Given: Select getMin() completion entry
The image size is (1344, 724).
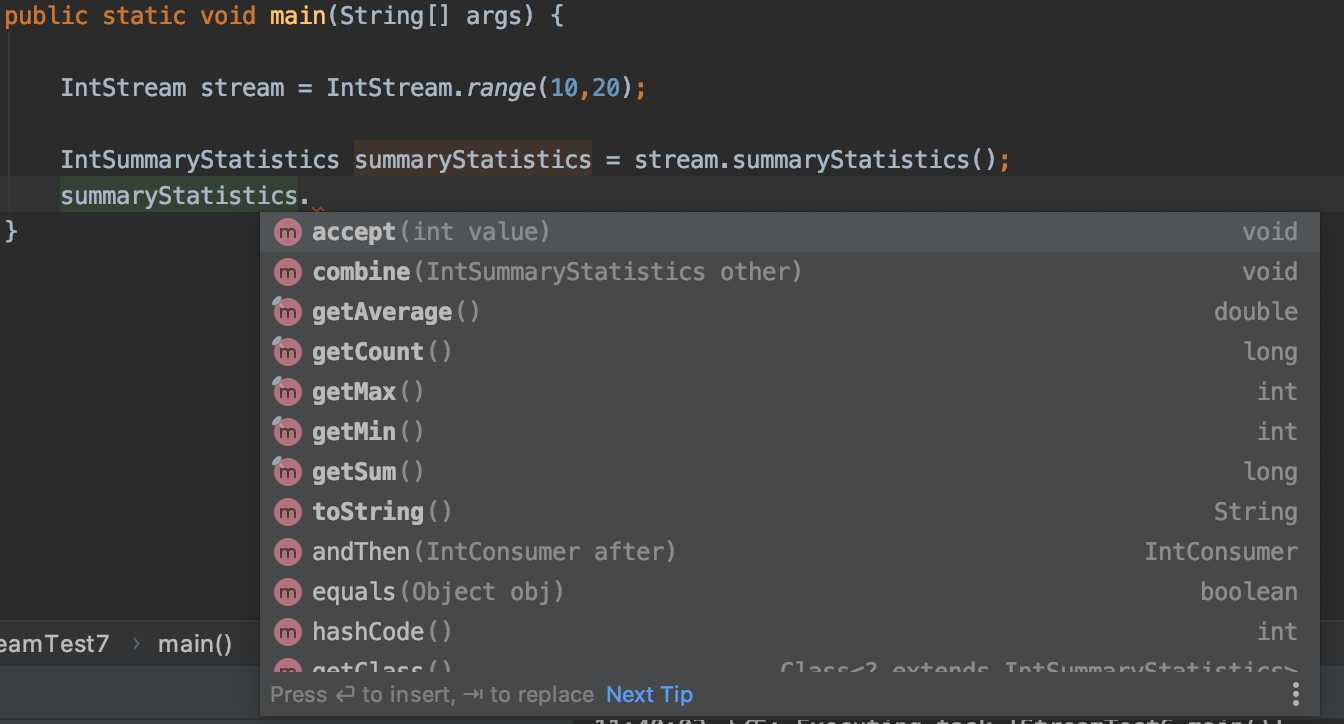Looking at the screenshot, I should (368, 432).
